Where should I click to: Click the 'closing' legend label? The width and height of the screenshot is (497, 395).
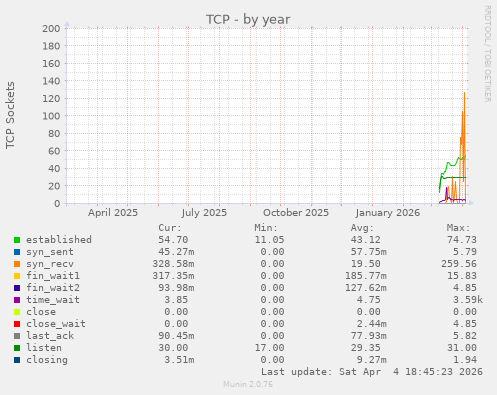(x=47, y=360)
